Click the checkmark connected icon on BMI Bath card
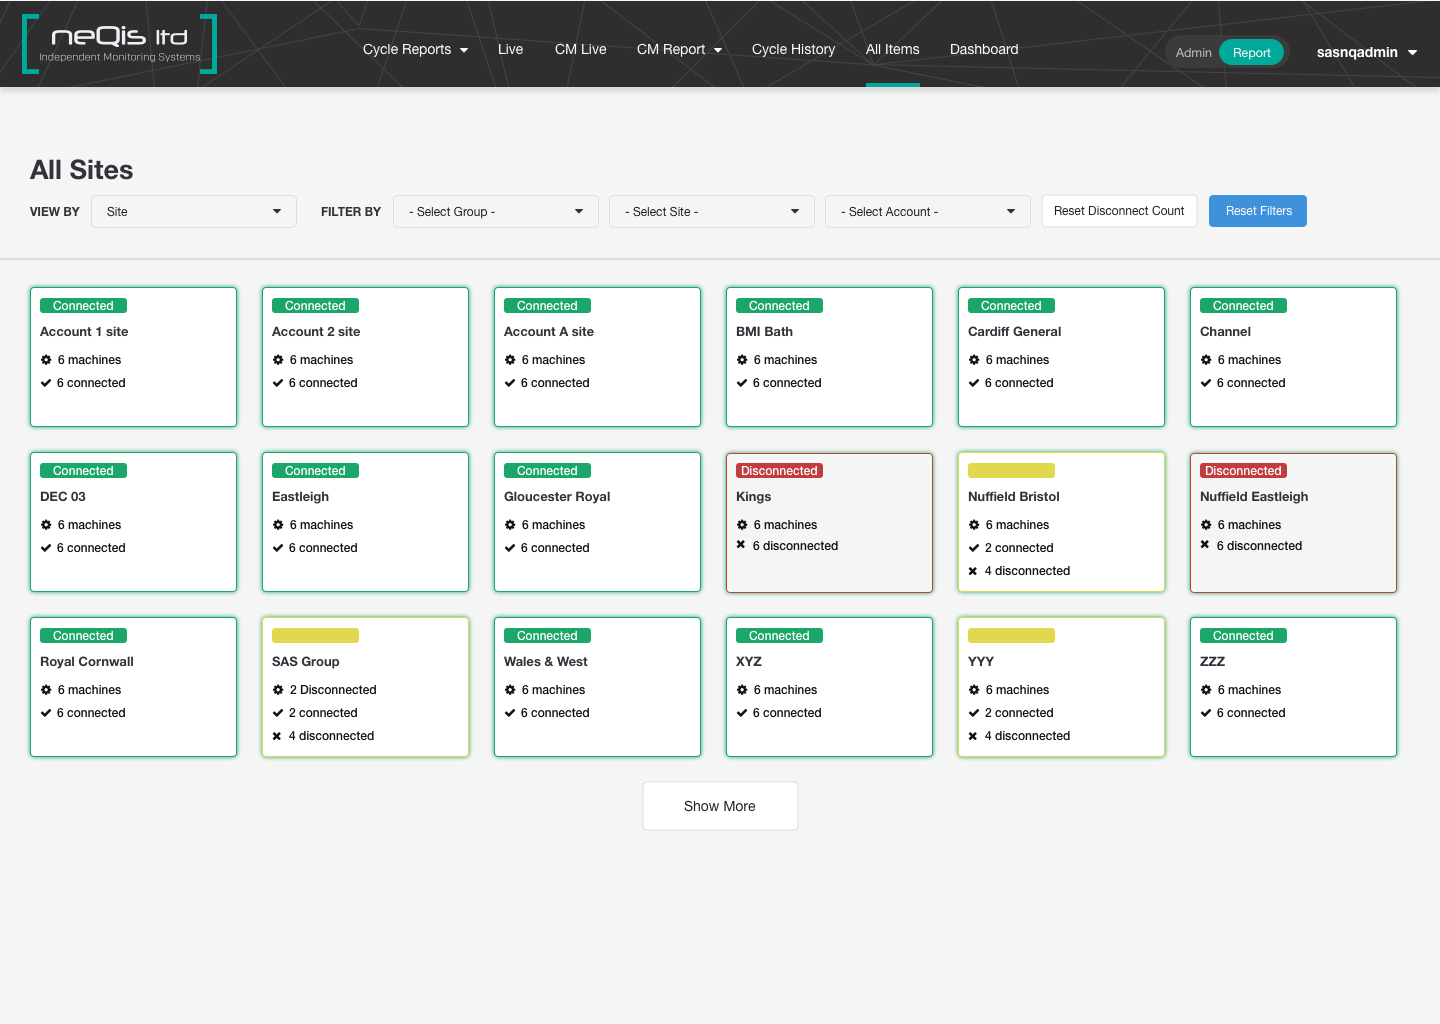1440x1024 pixels. 742,383
